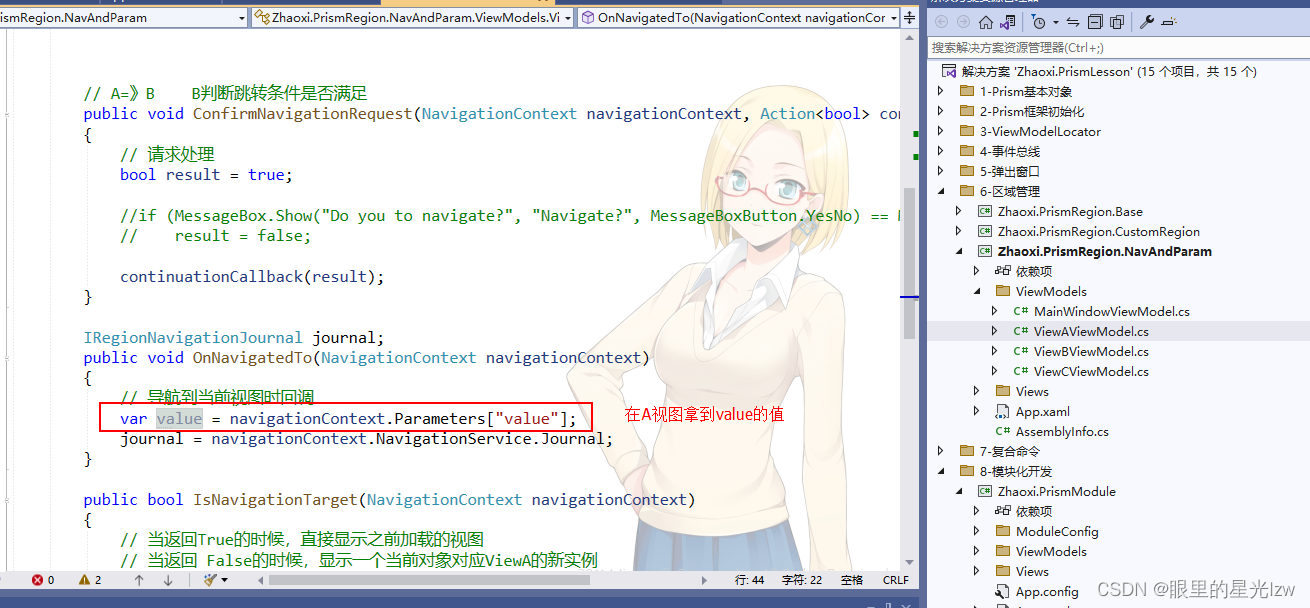Image resolution: width=1310 pixels, height=608 pixels.
Task: Open the dropdown arrow beside the filter icon
Action: point(1054,22)
